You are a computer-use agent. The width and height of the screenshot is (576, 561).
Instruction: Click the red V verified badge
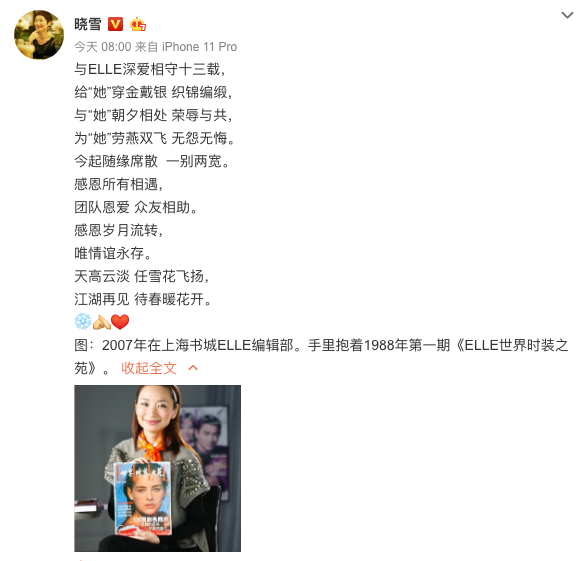coord(115,24)
